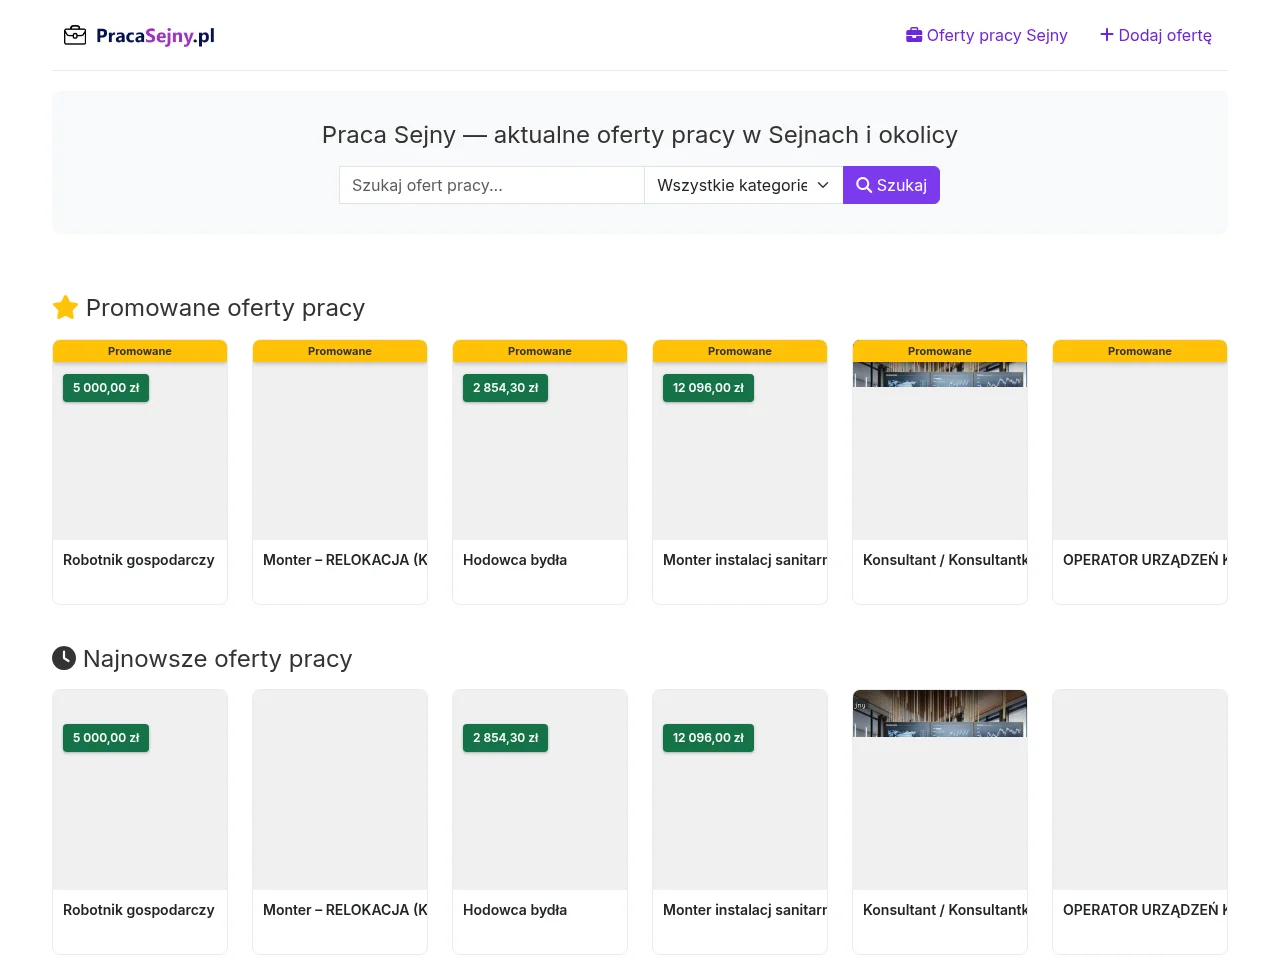Viewport: 1280px width, 960px height.
Task: Select Konsultant / Konsultantka under Najnowsze oferty
Action: pyautogui.click(x=945, y=910)
